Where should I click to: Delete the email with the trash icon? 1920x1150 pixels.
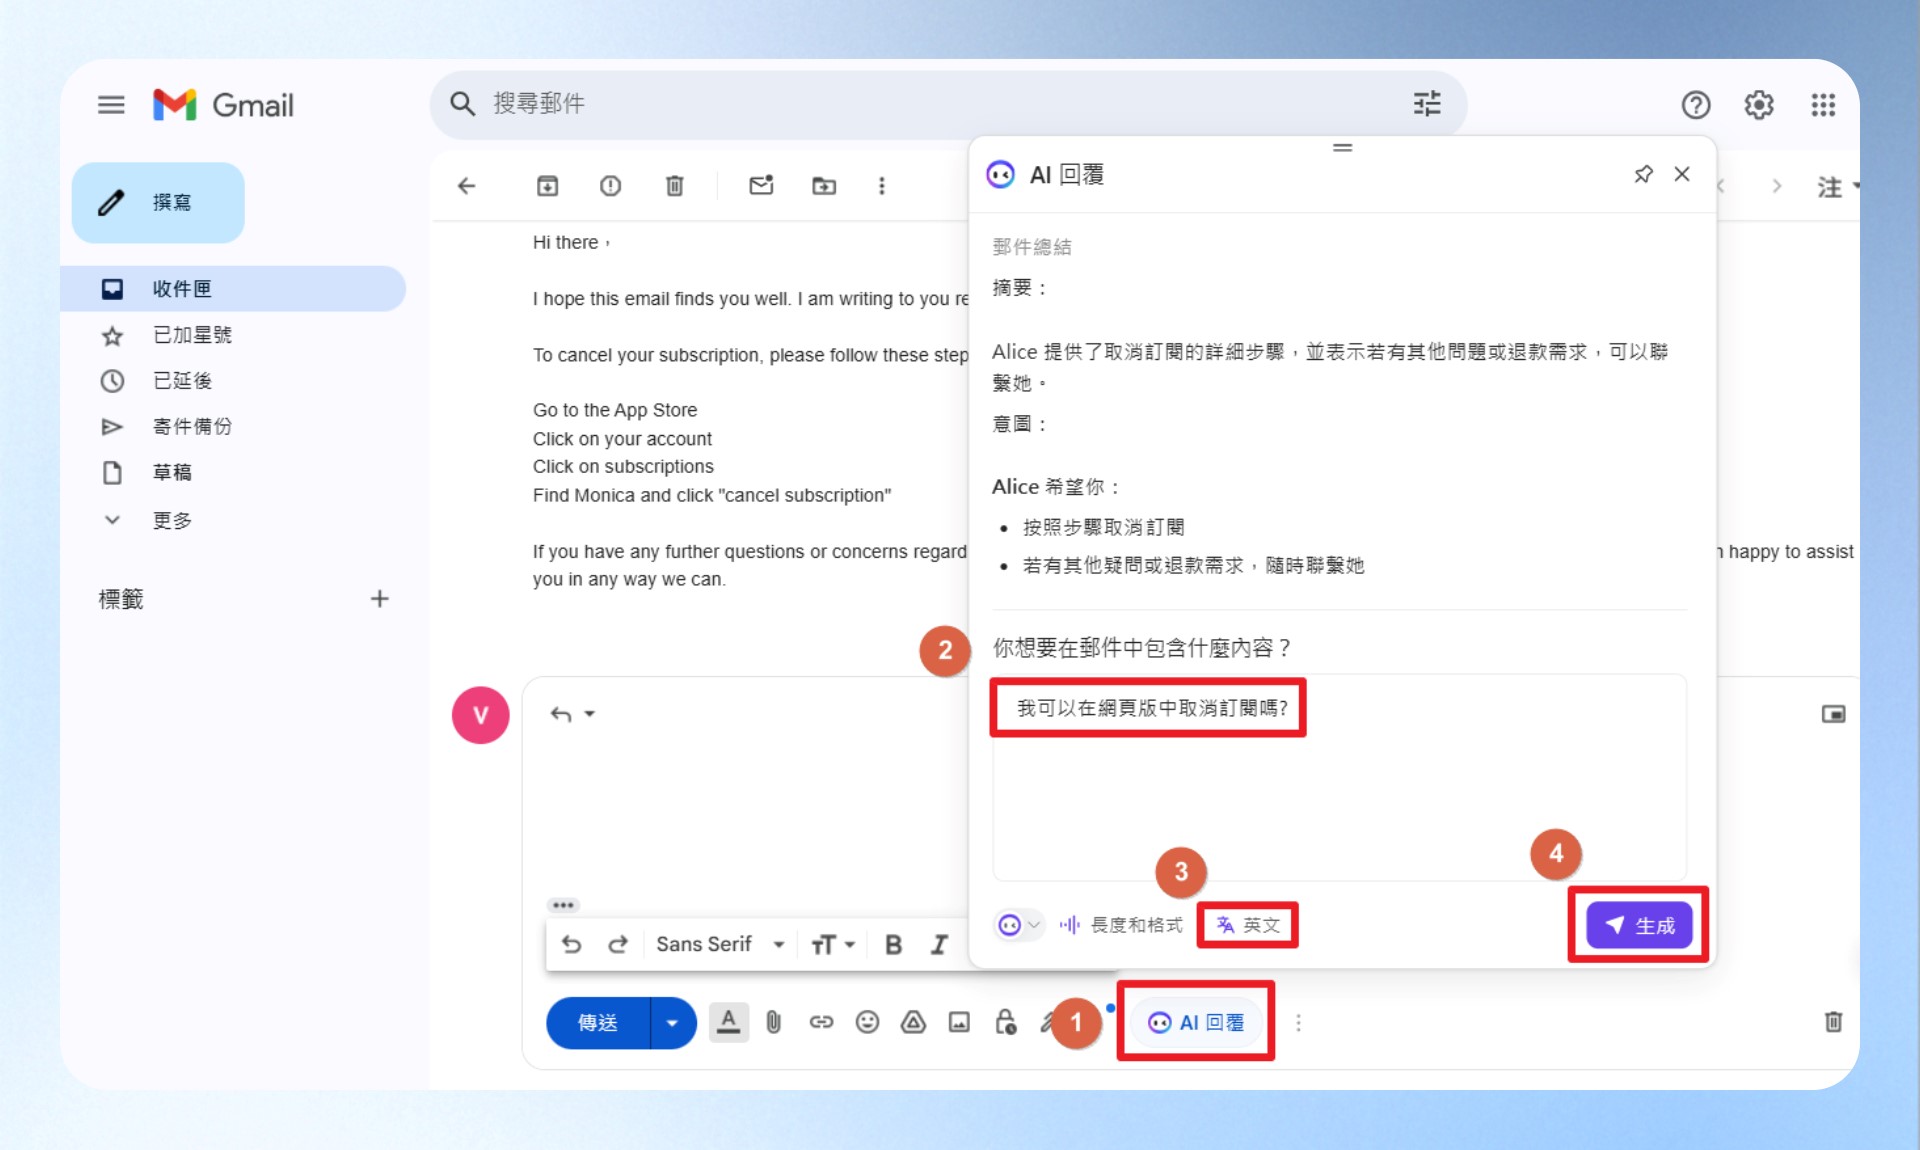pyautogui.click(x=675, y=186)
